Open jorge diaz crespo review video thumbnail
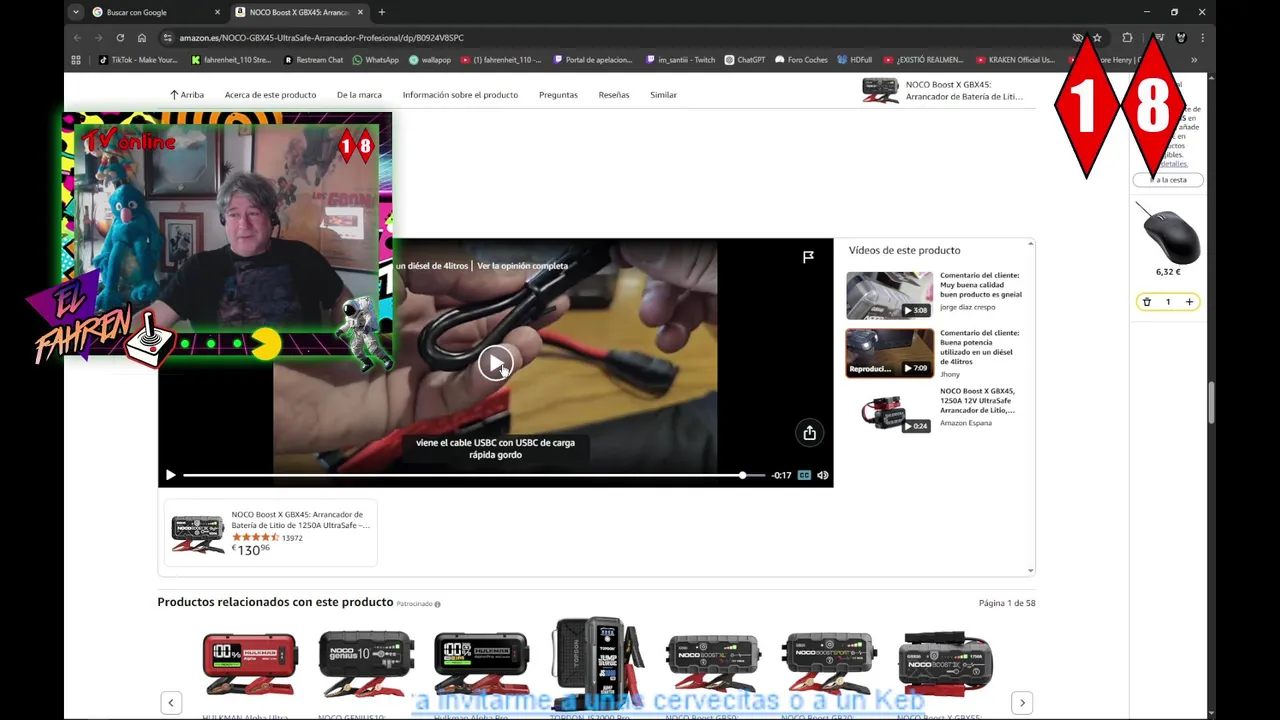The width and height of the screenshot is (1280, 720). 889,295
